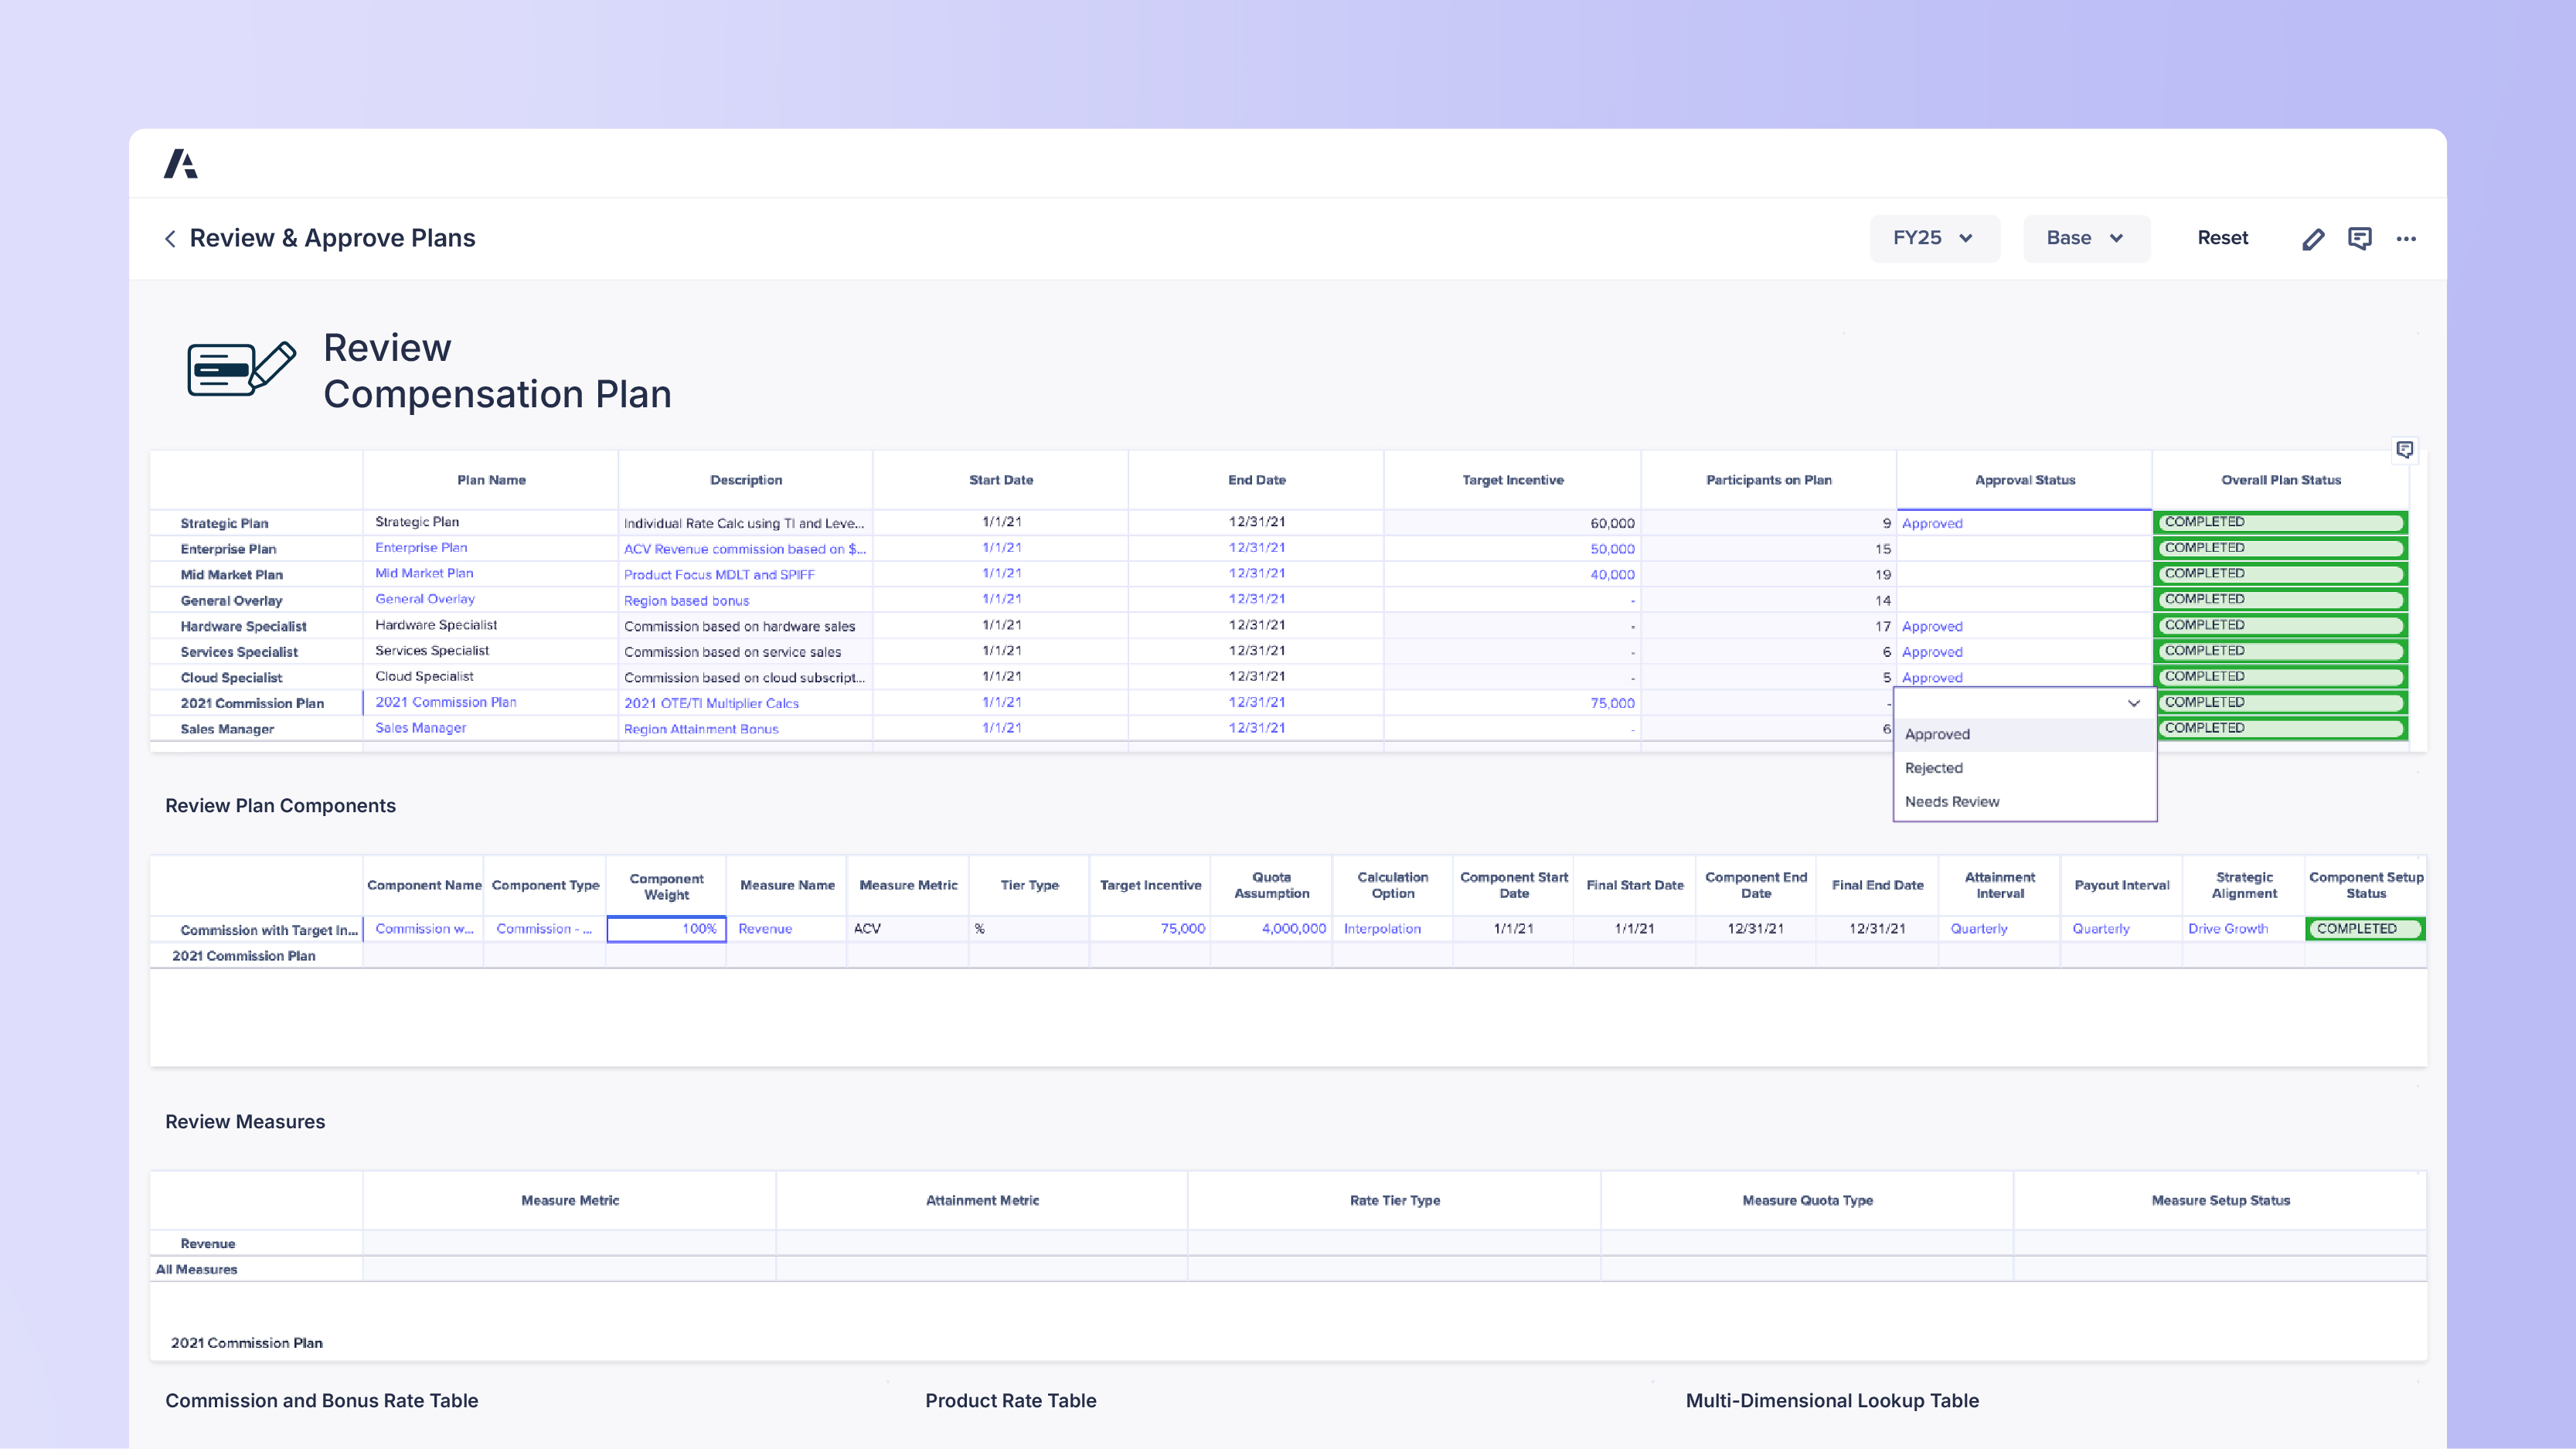Click the Strategic Plan COMPLETED status bar

pyautogui.click(x=2280, y=522)
